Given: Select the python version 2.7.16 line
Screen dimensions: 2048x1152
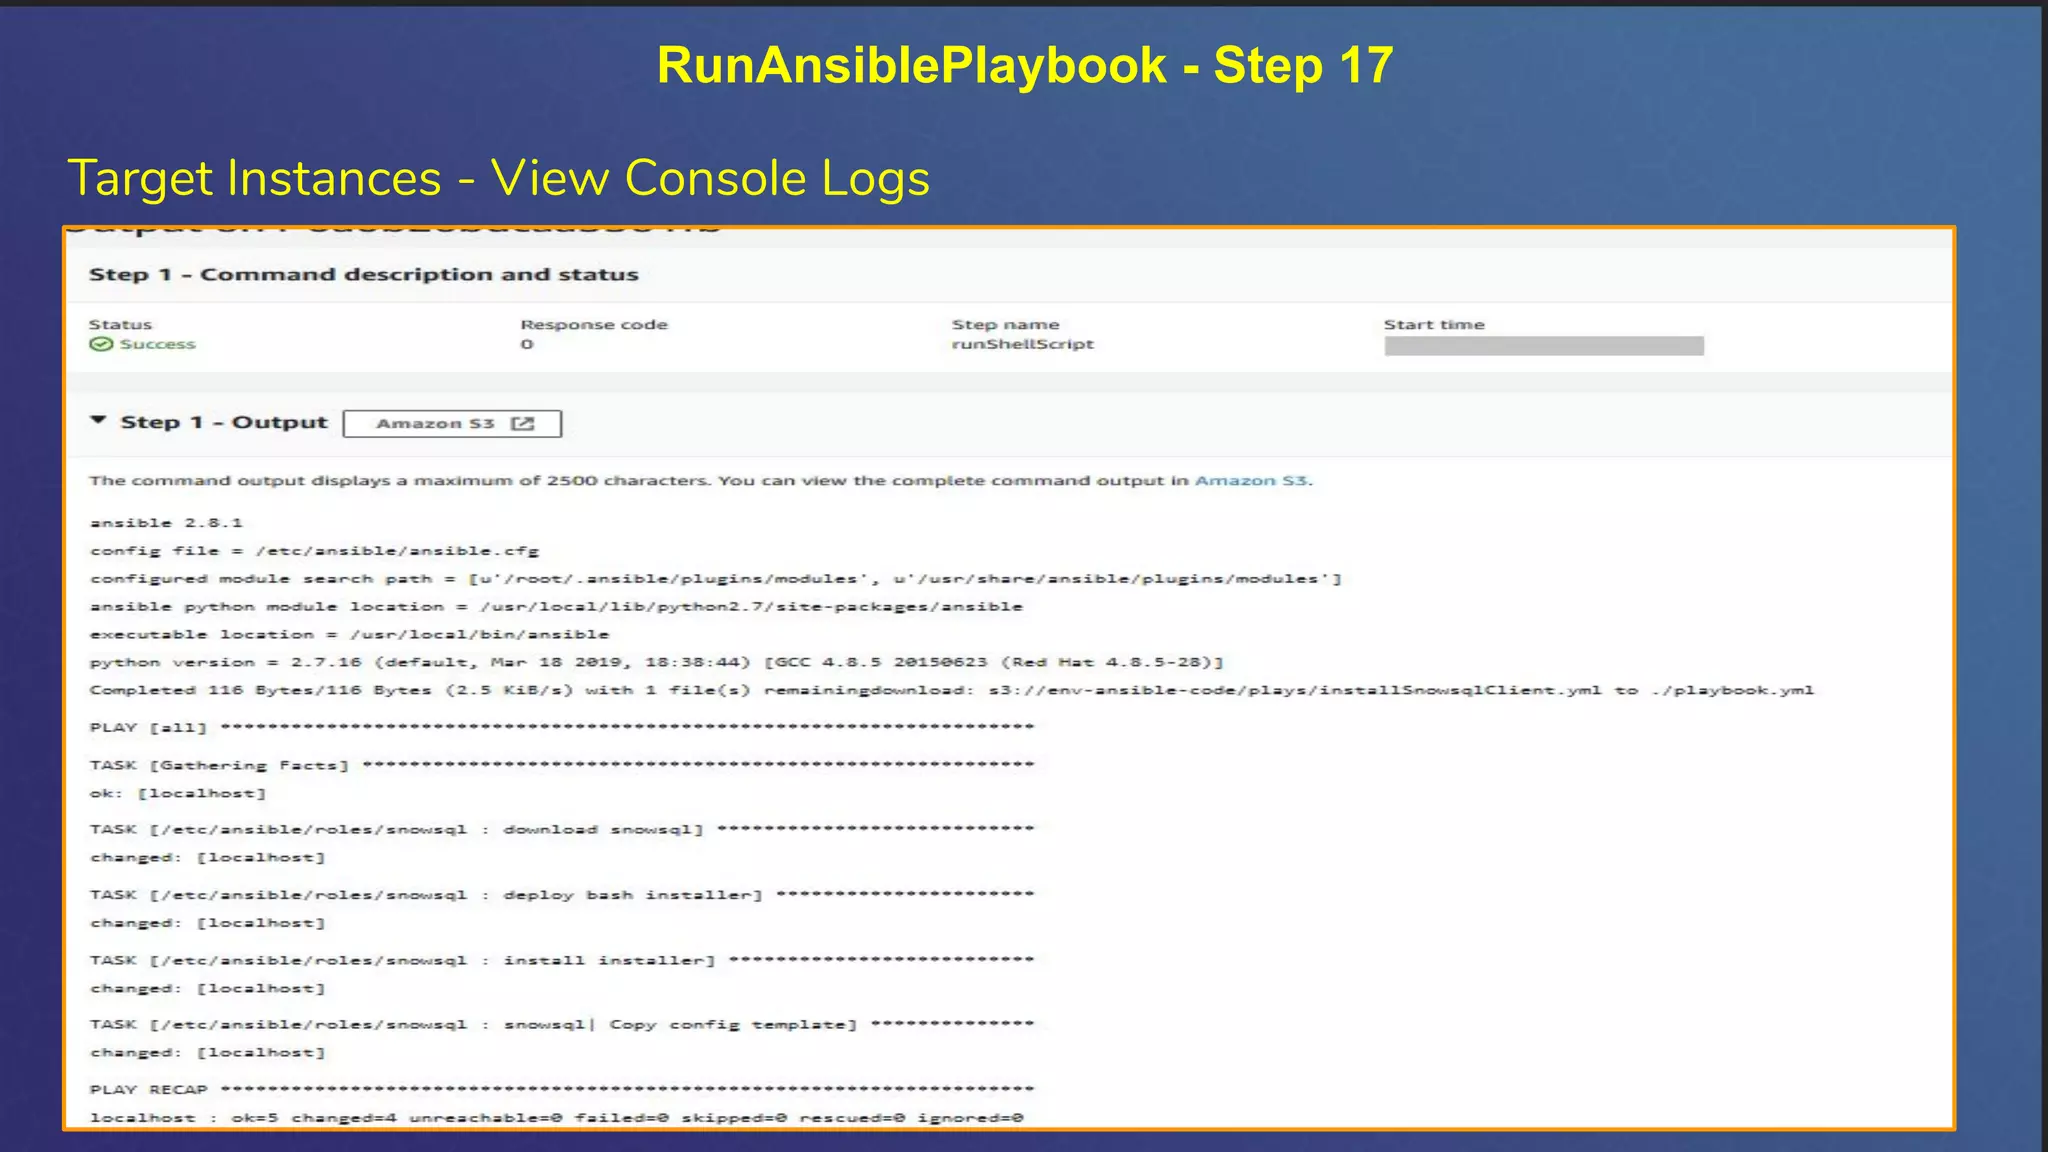Looking at the screenshot, I should click(656, 663).
